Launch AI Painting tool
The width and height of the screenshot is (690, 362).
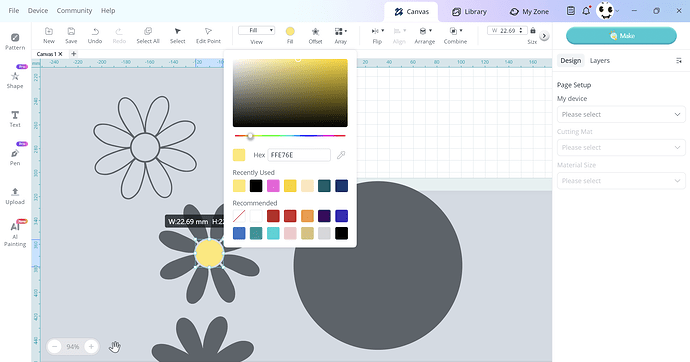pyautogui.click(x=15, y=234)
